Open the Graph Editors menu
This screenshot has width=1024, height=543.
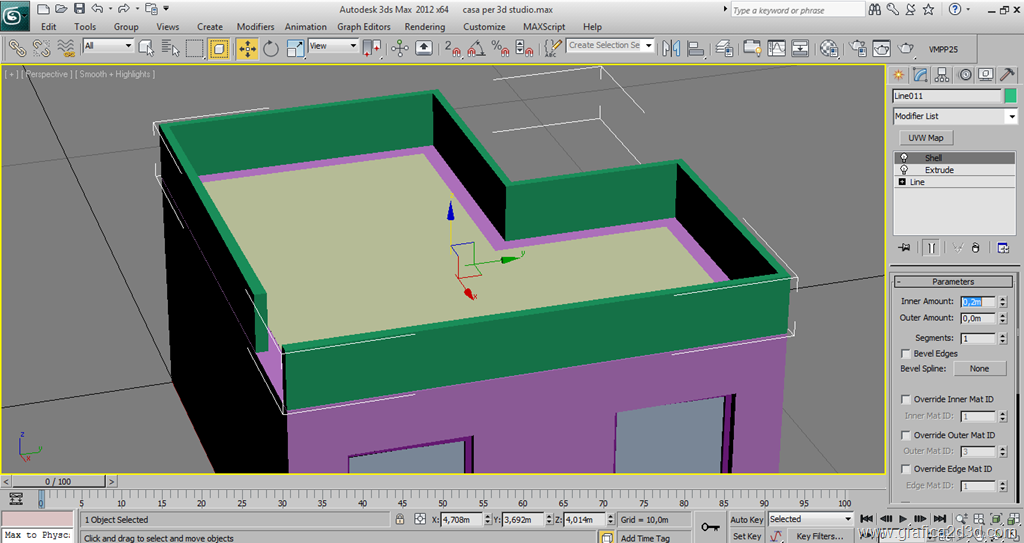(364, 27)
